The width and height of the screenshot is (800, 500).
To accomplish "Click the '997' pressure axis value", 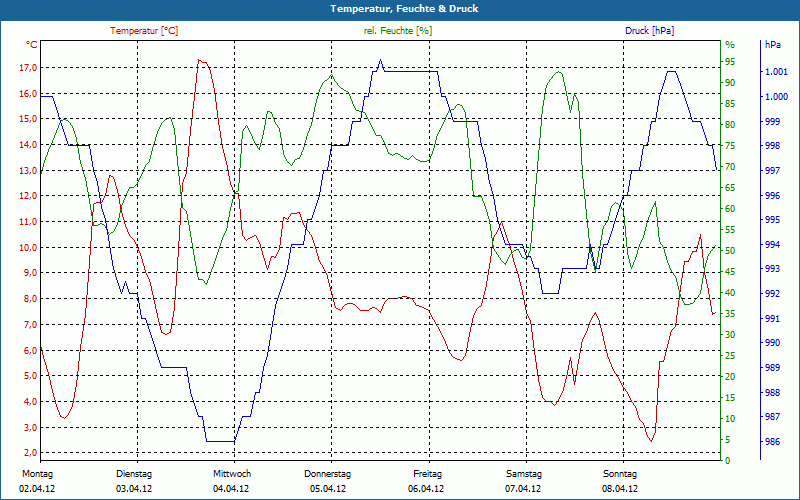I will [772, 171].
